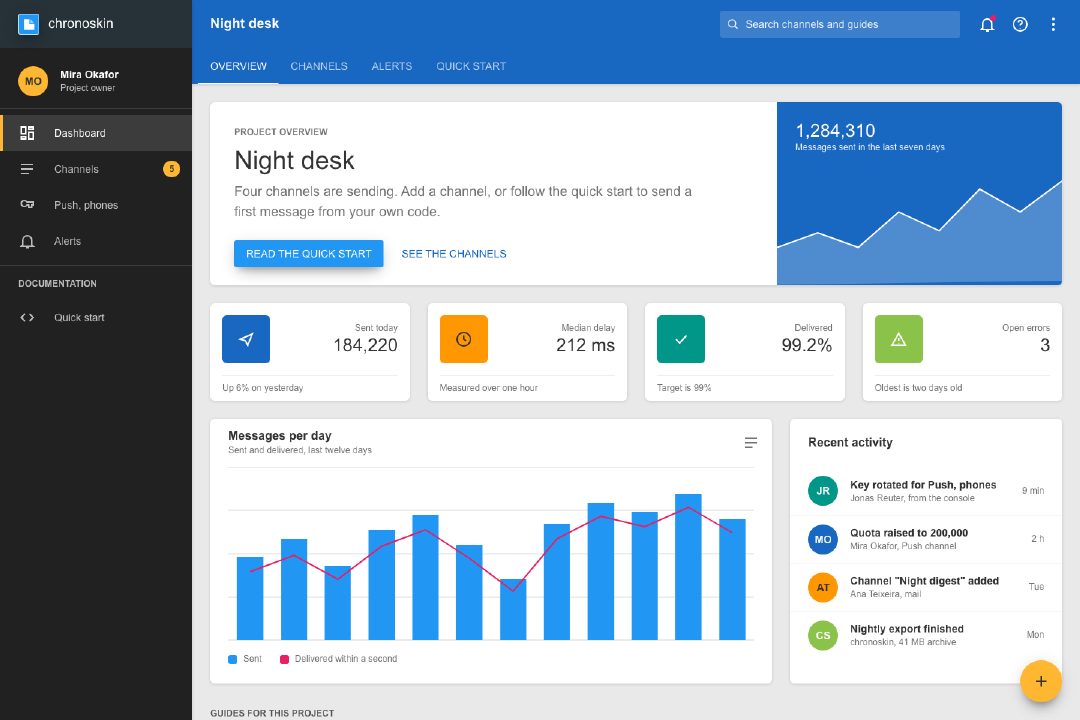Click the Sent today paper plane icon
The image size is (1080, 720).
coord(246,339)
